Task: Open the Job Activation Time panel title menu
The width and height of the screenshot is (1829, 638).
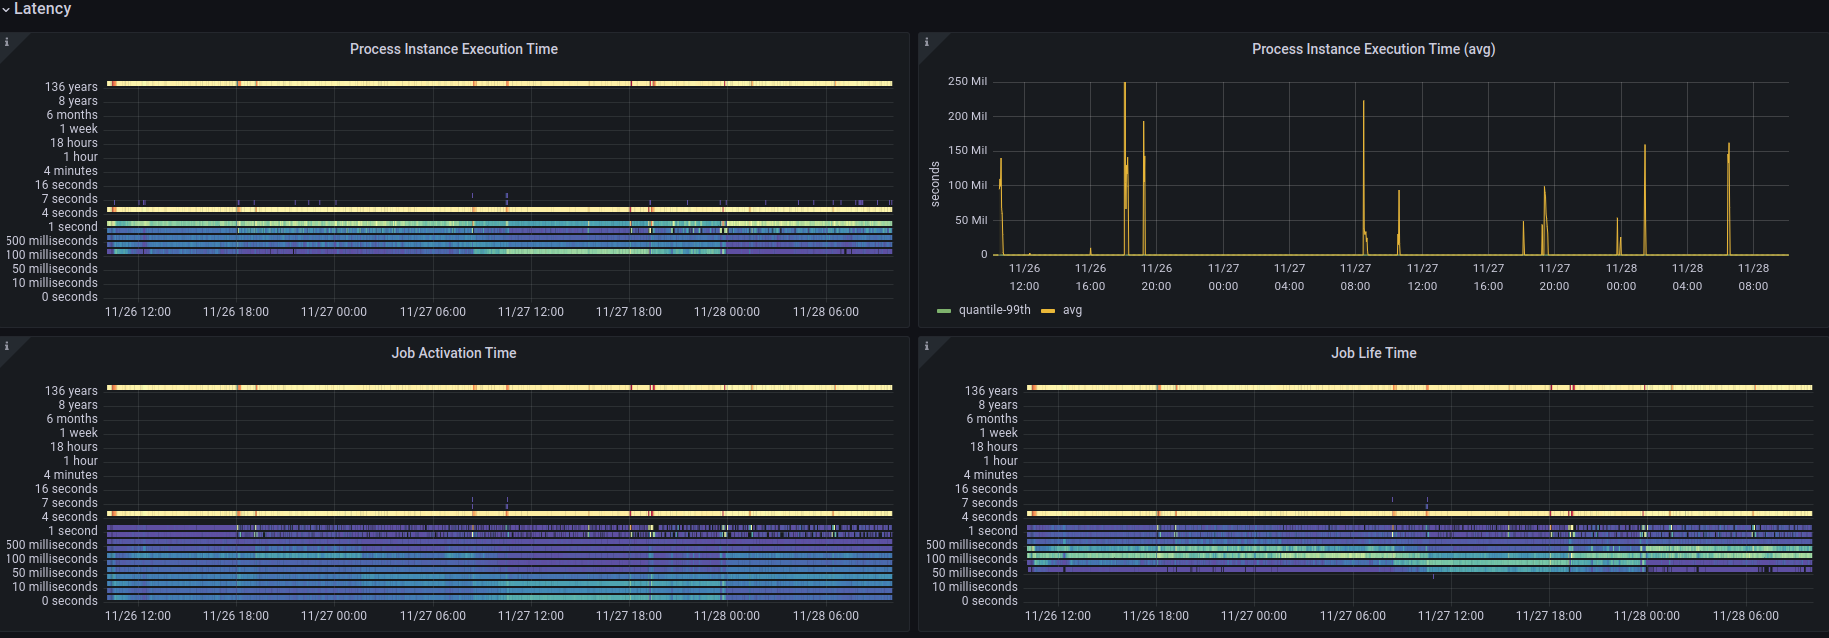Action: [454, 353]
